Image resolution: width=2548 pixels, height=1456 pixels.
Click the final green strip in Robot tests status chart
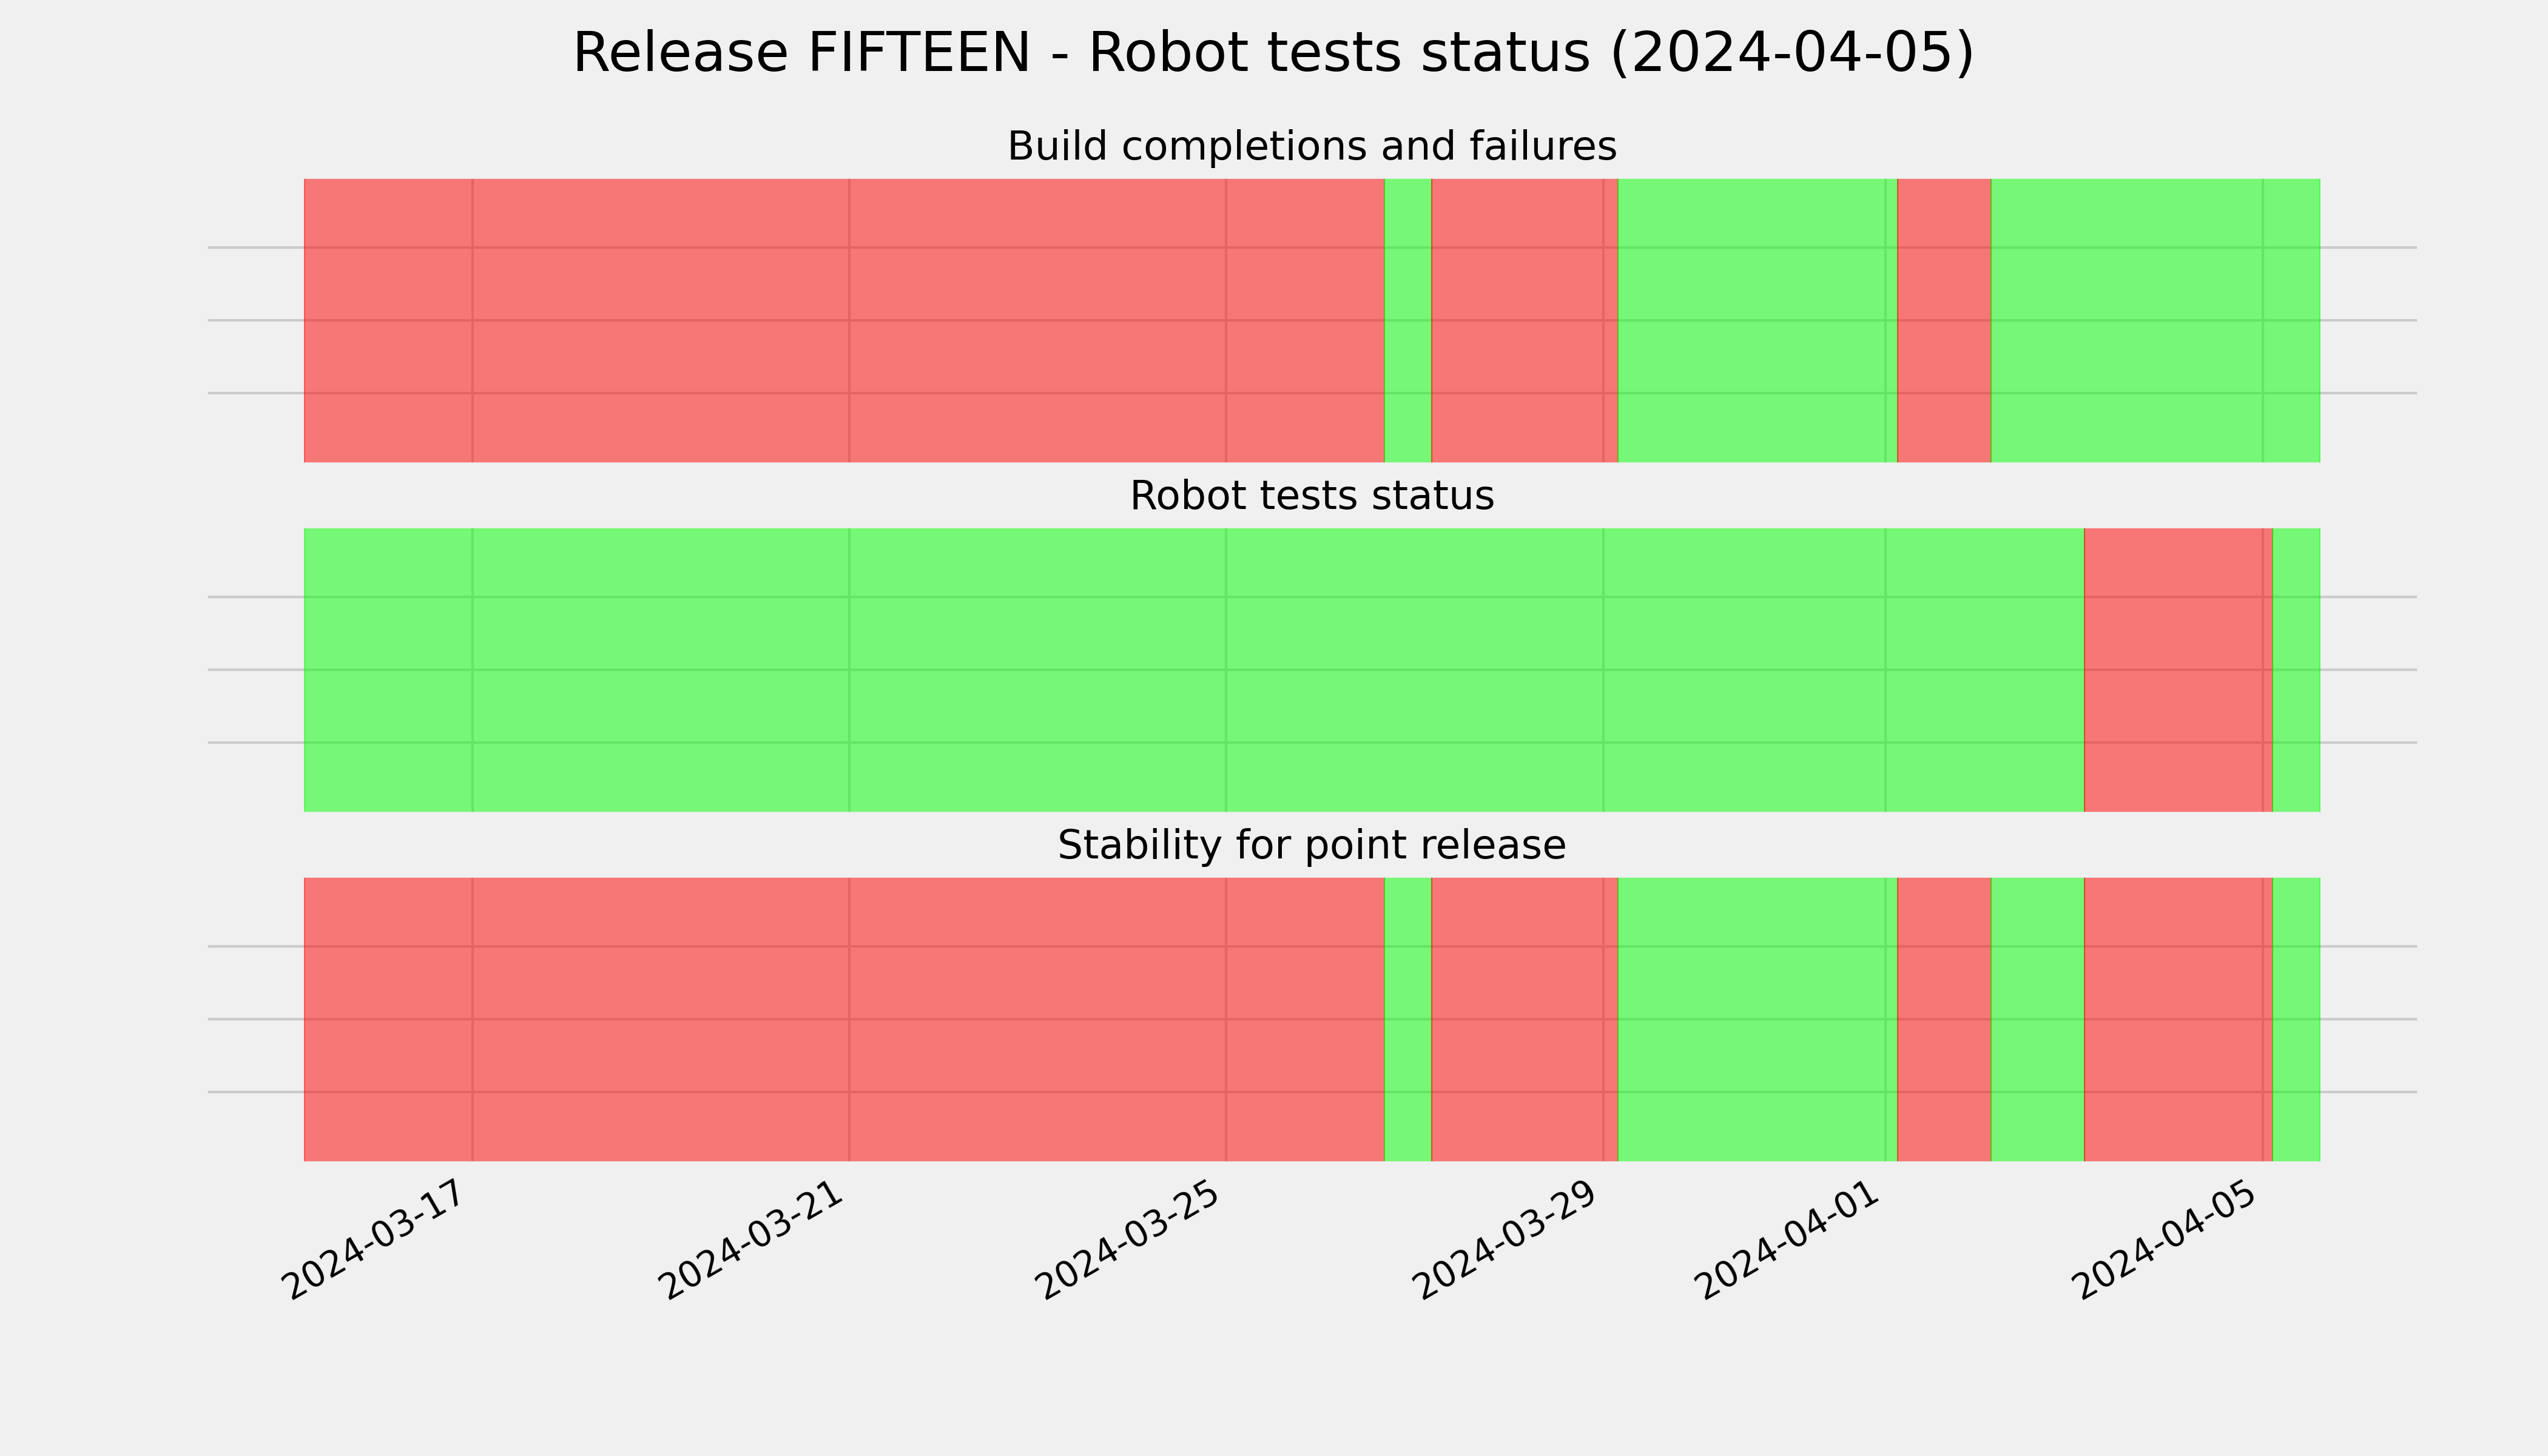pos(2296,670)
